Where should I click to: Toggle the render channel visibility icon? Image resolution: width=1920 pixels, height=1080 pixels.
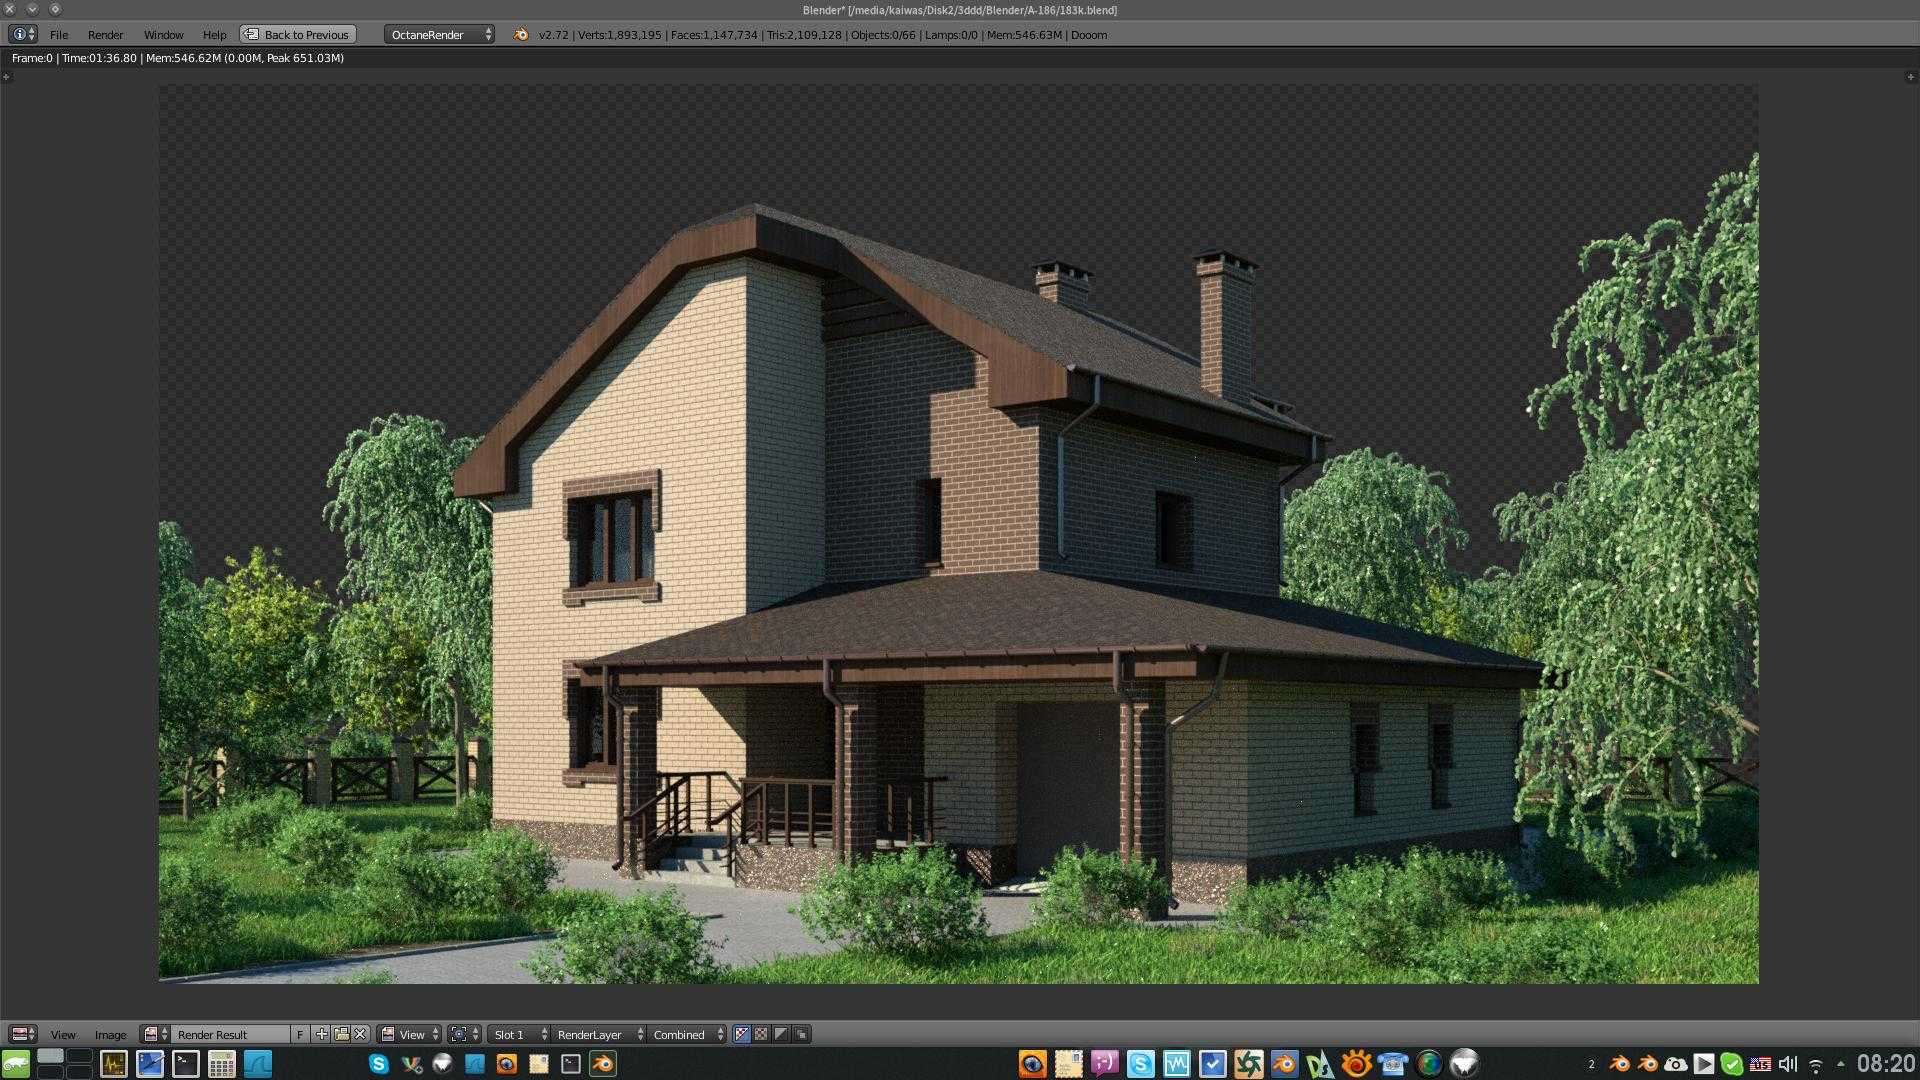[x=742, y=1034]
